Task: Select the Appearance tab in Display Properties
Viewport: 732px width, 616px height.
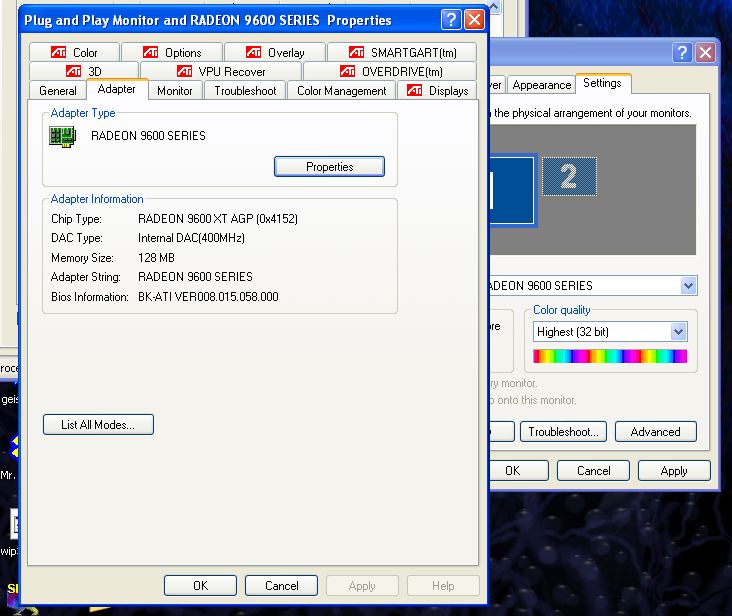Action: pos(541,85)
